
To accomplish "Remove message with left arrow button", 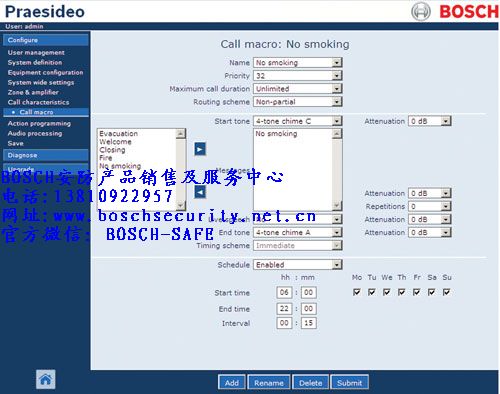I will click(x=200, y=192).
